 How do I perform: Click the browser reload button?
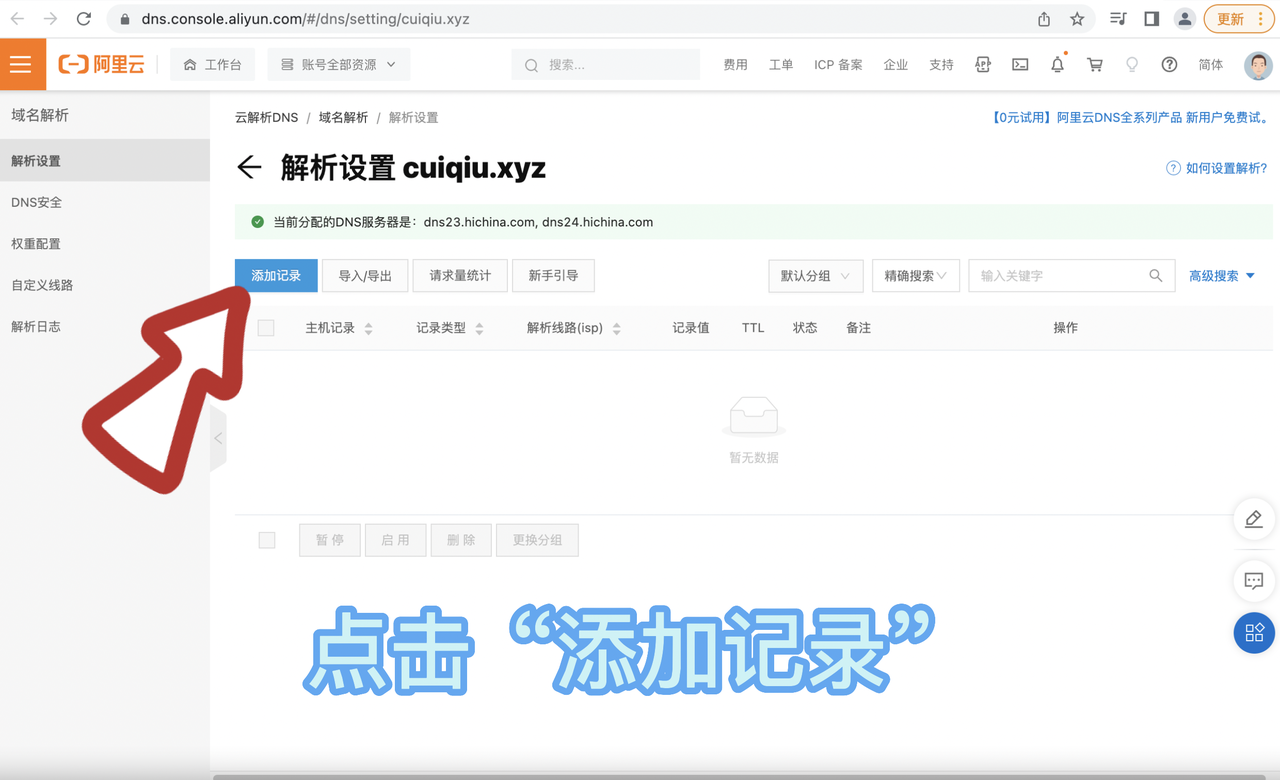84,19
